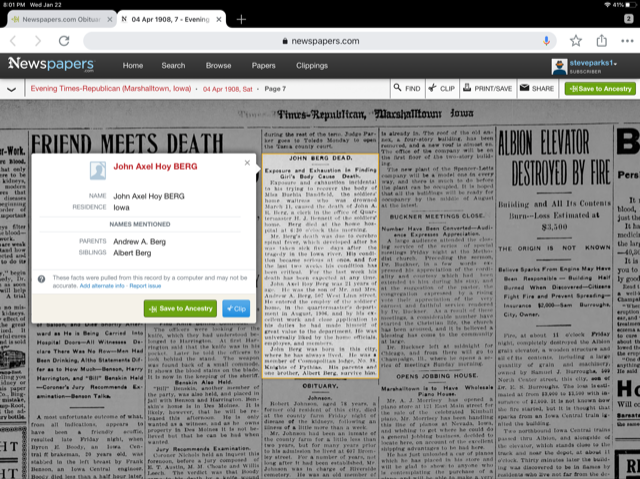Select the 04 Apr 1908, 7 - Evening tab

click(x=171, y=19)
